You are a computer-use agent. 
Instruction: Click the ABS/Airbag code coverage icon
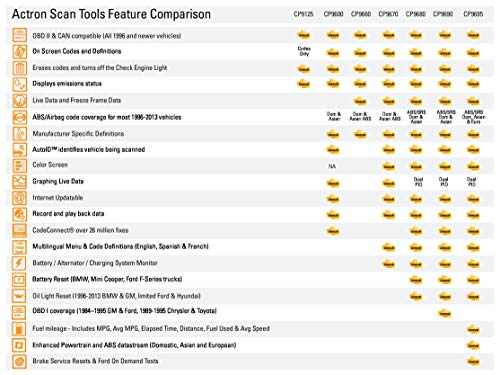click(x=19, y=117)
